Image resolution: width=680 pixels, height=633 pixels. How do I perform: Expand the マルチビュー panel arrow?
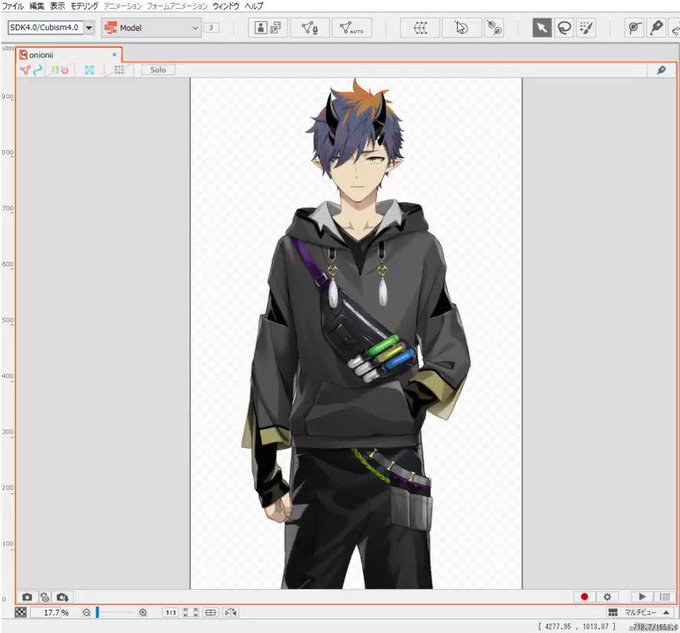(x=666, y=612)
